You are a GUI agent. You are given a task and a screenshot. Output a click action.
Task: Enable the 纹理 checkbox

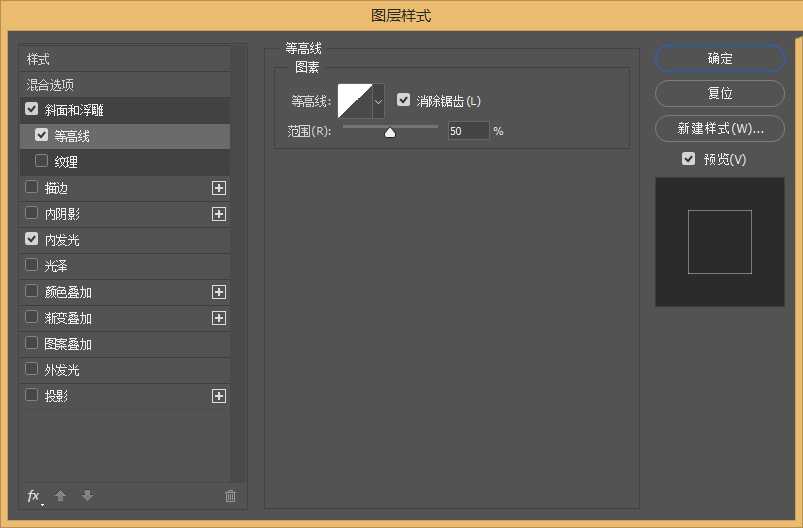(41, 161)
